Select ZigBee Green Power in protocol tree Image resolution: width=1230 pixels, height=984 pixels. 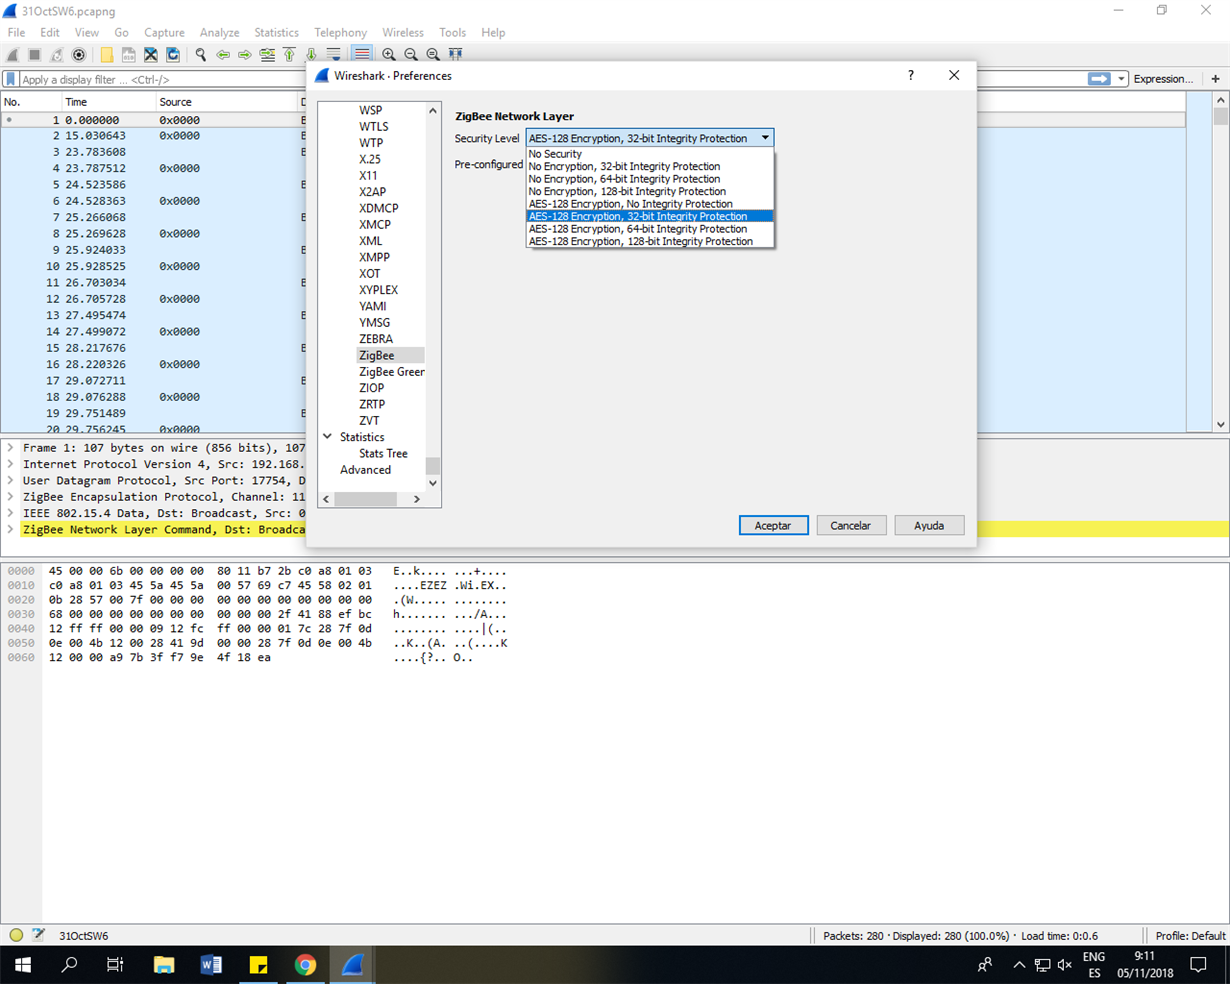tap(392, 372)
